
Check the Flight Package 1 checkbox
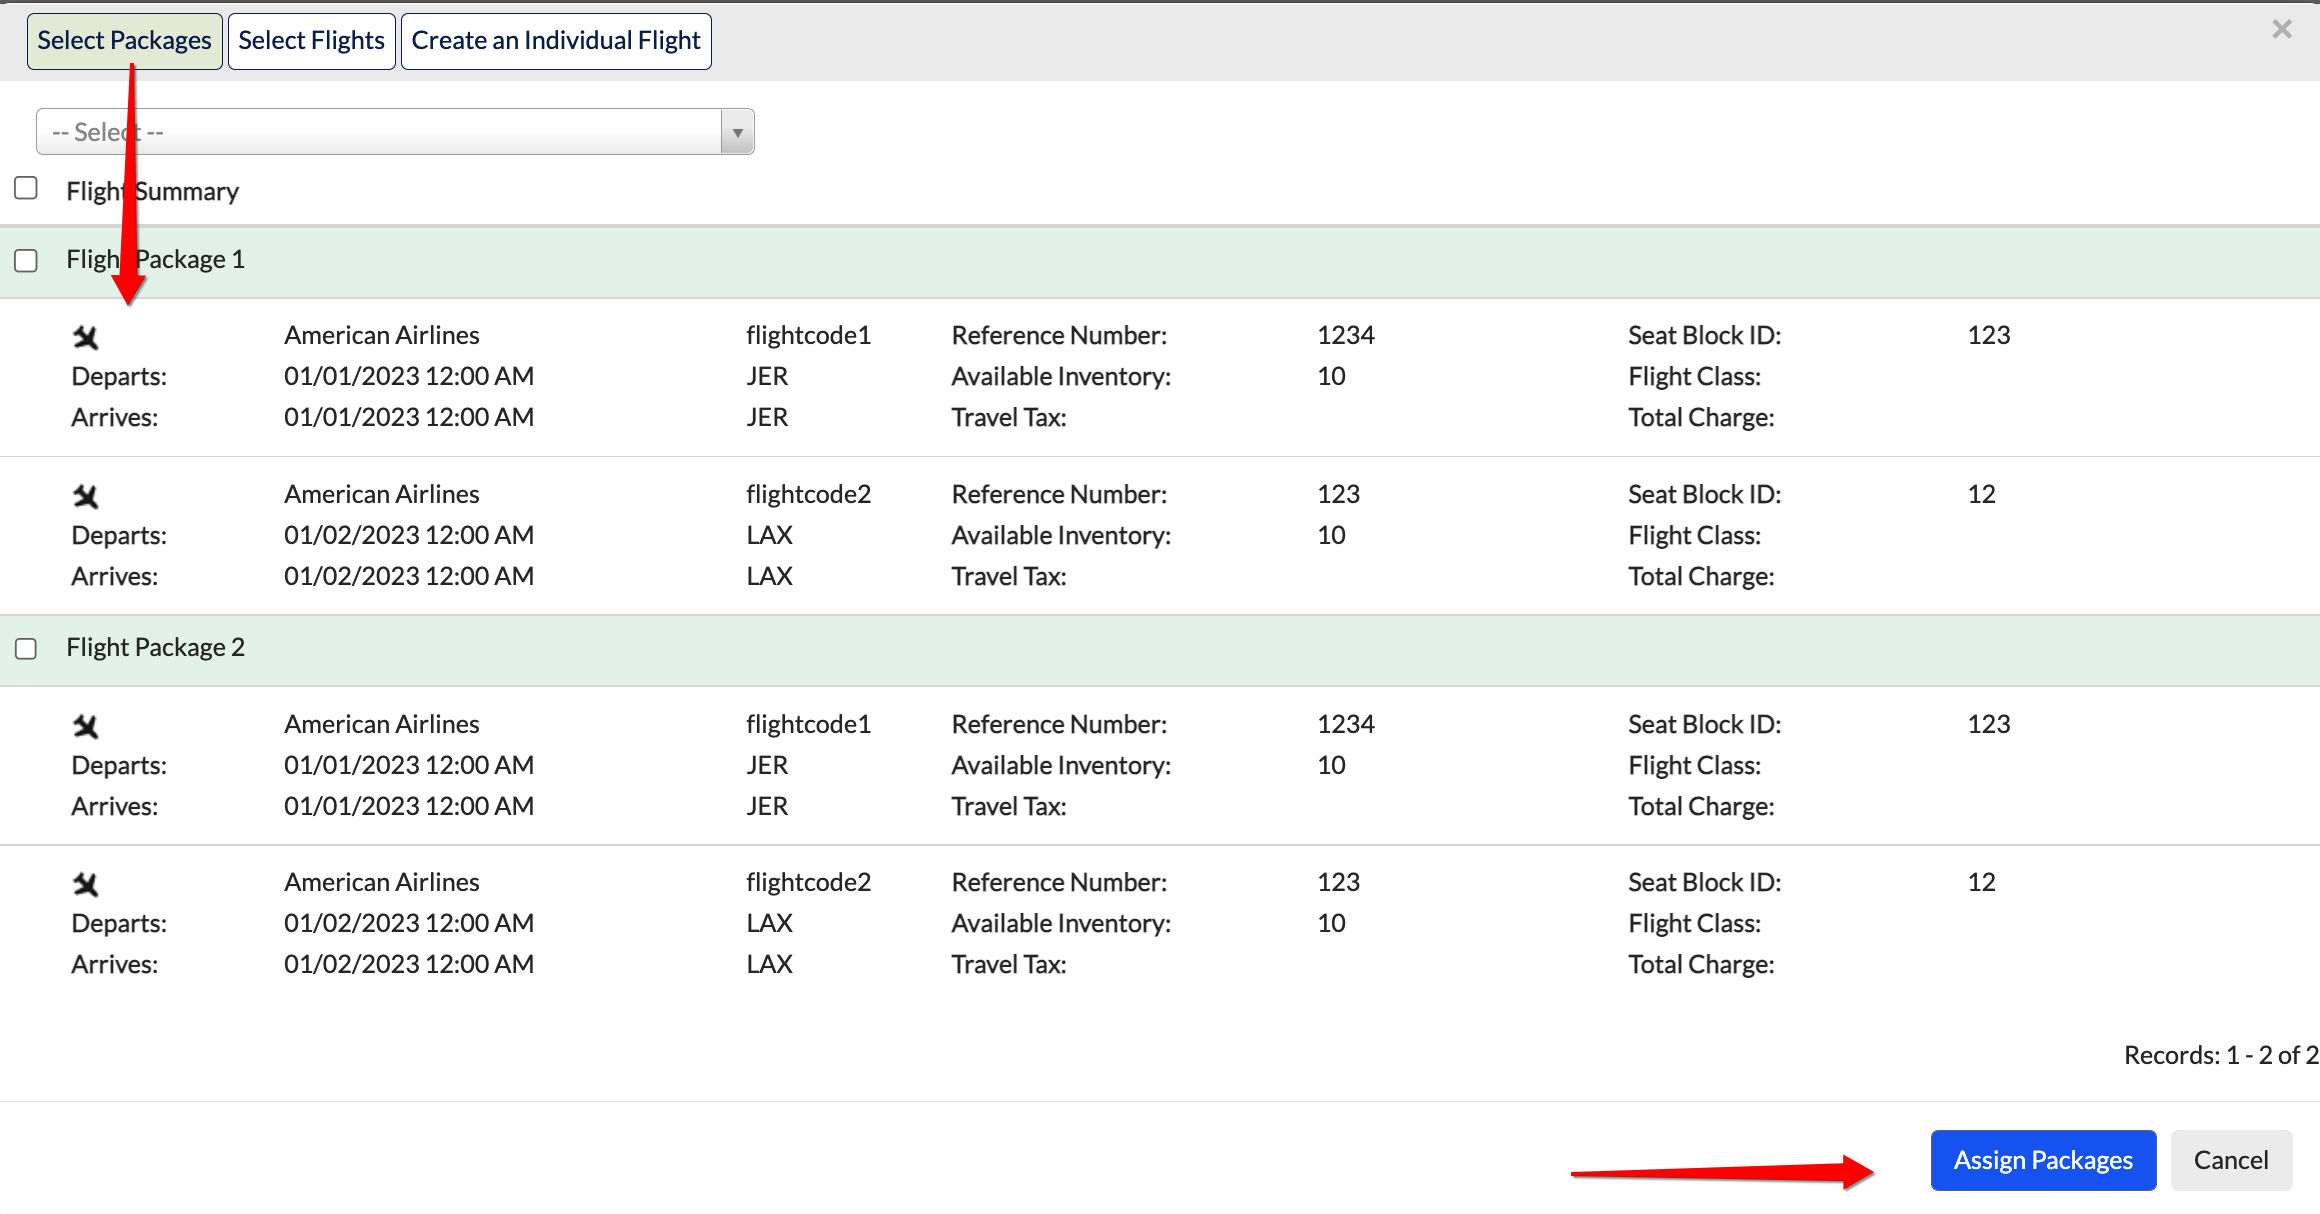[x=26, y=261]
